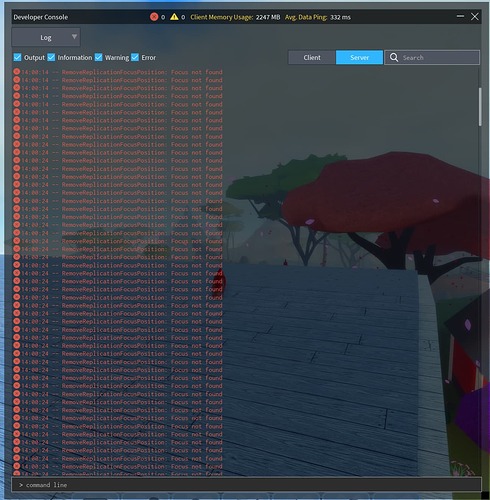Image resolution: width=490 pixels, height=500 pixels.
Task: Uncheck the Information filter checkbox
Action: coord(51,57)
